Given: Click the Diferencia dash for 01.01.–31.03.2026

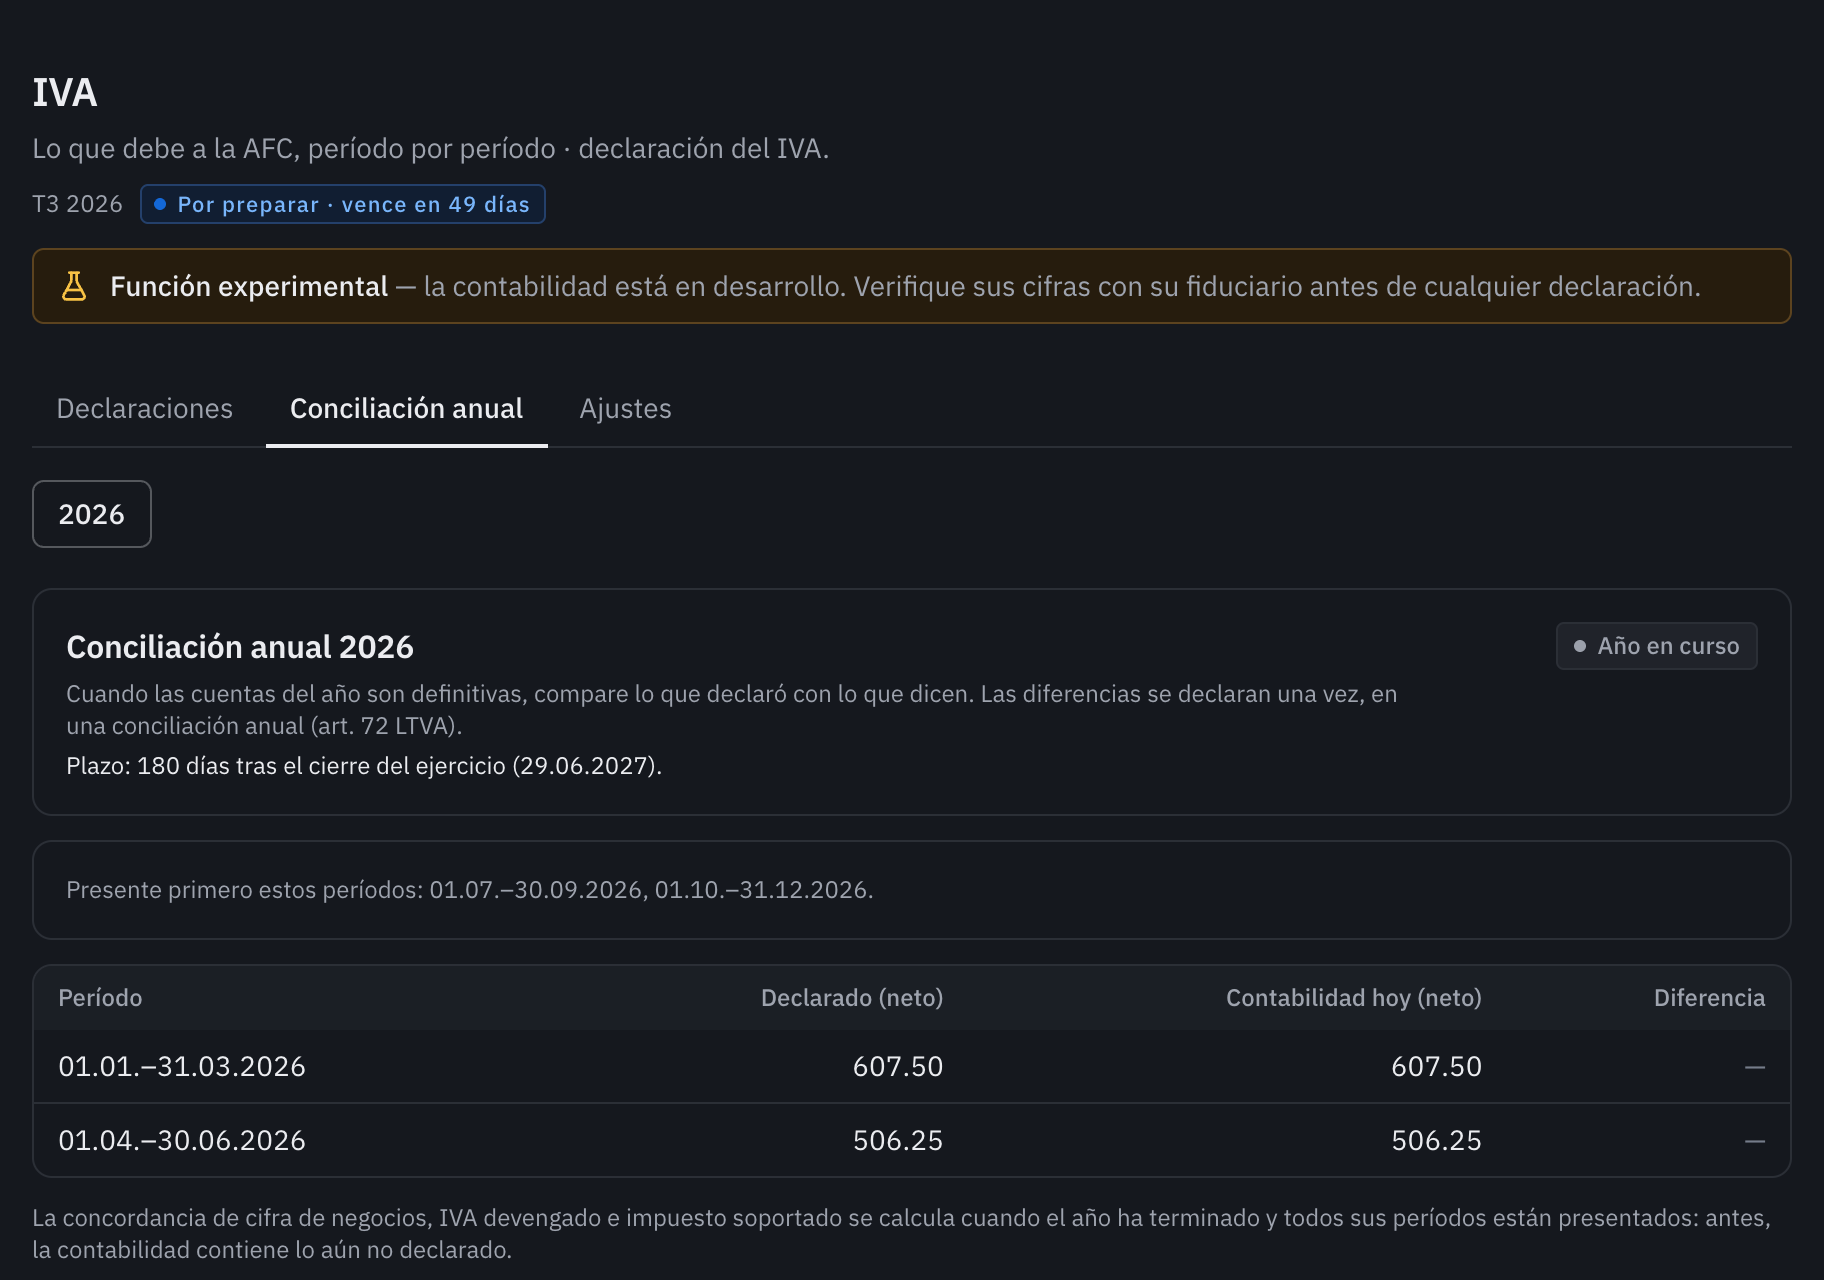Looking at the screenshot, I should point(1755,1067).
